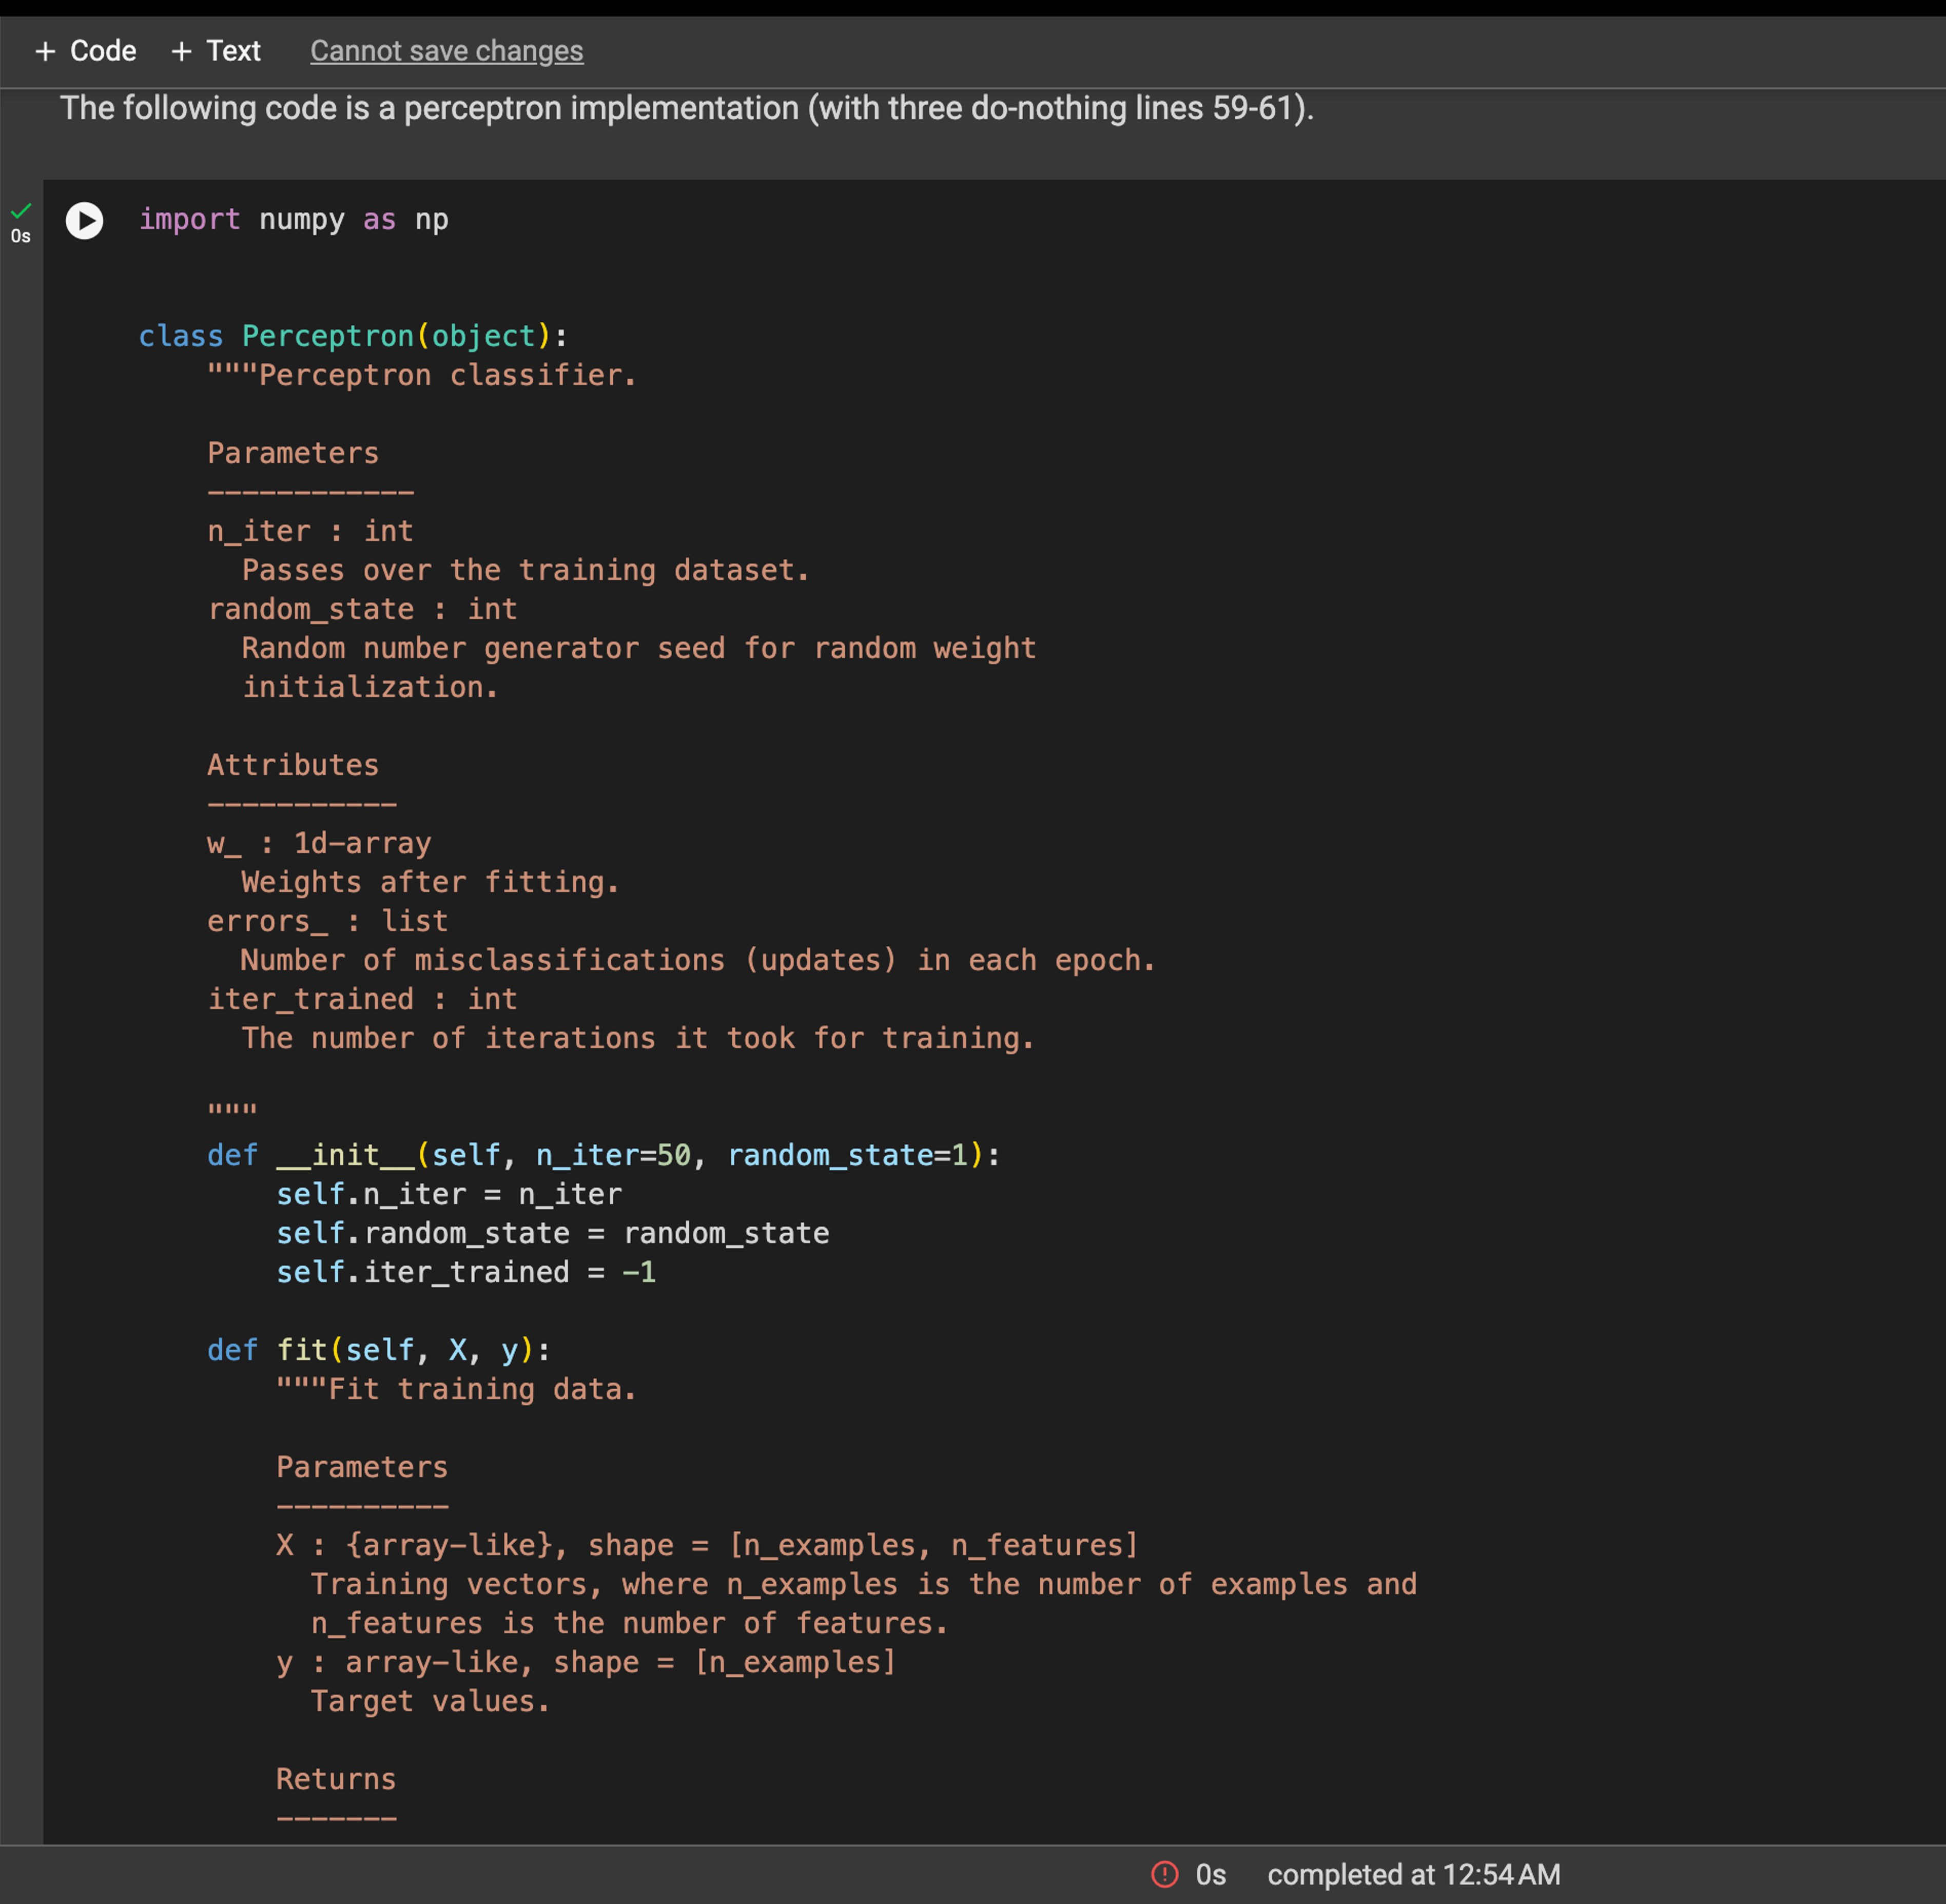The width and height of the screenshot is (1946, 1904).
Task: Select the word n_iter in __init__ parameters
Action: pos(586,1155)
